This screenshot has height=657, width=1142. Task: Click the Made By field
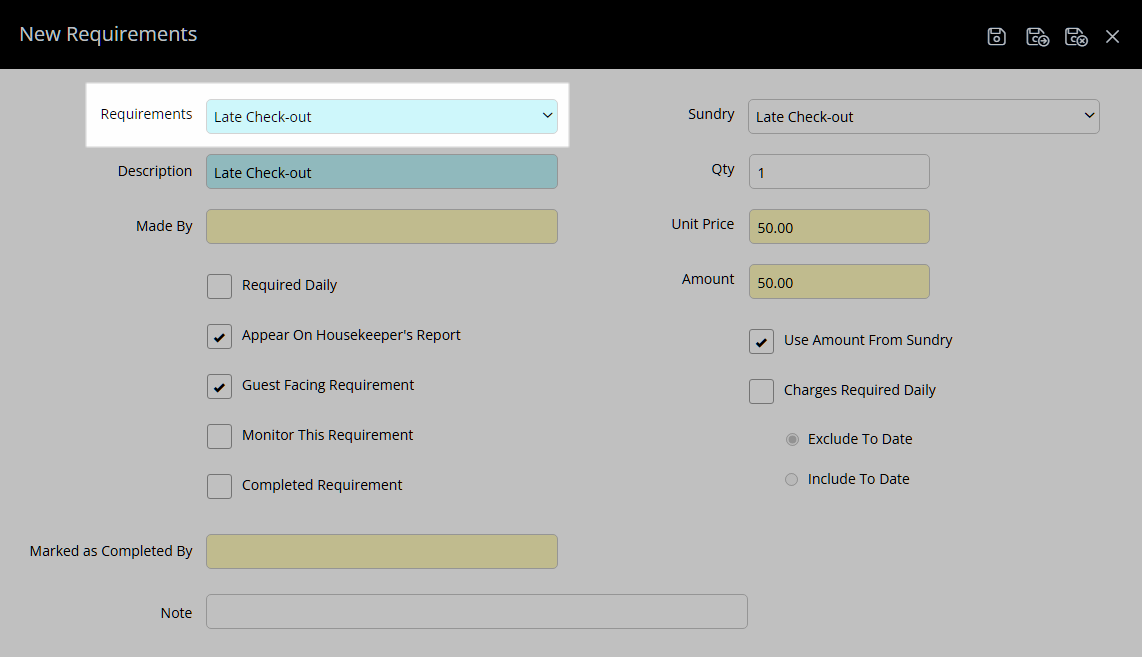pos(382,227)
